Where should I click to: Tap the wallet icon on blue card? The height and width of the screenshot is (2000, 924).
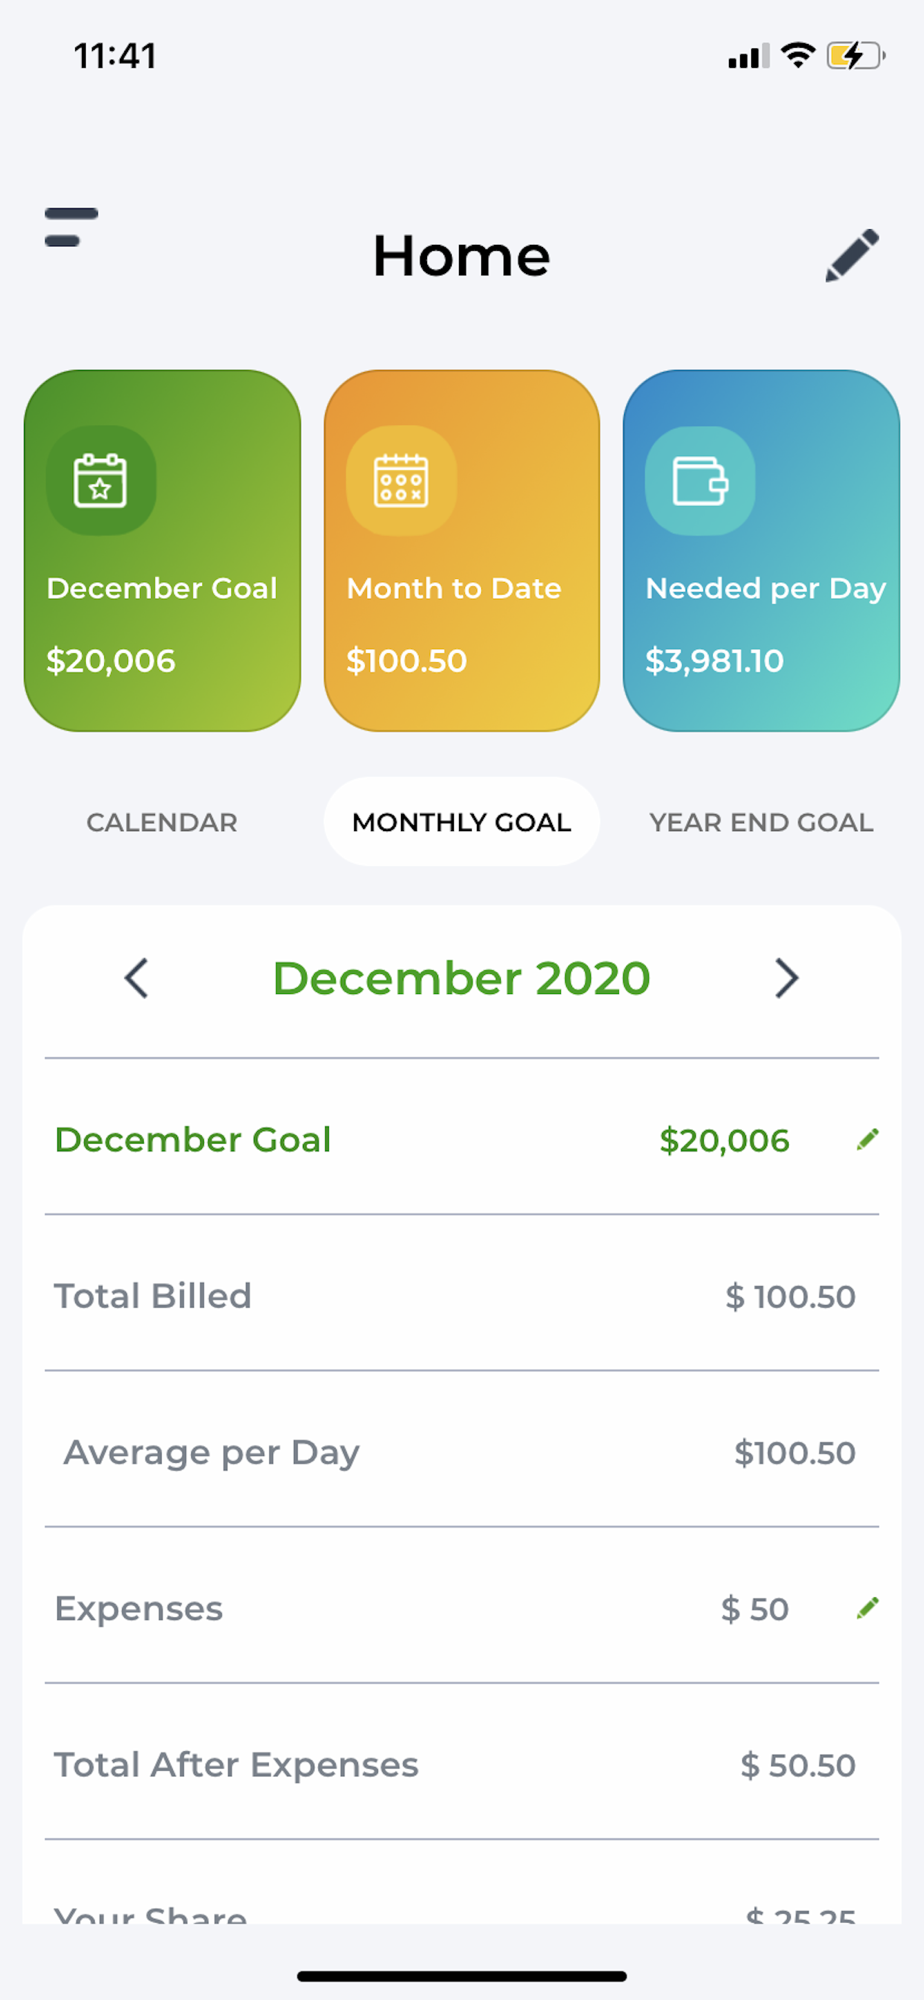tap(700, 481)
